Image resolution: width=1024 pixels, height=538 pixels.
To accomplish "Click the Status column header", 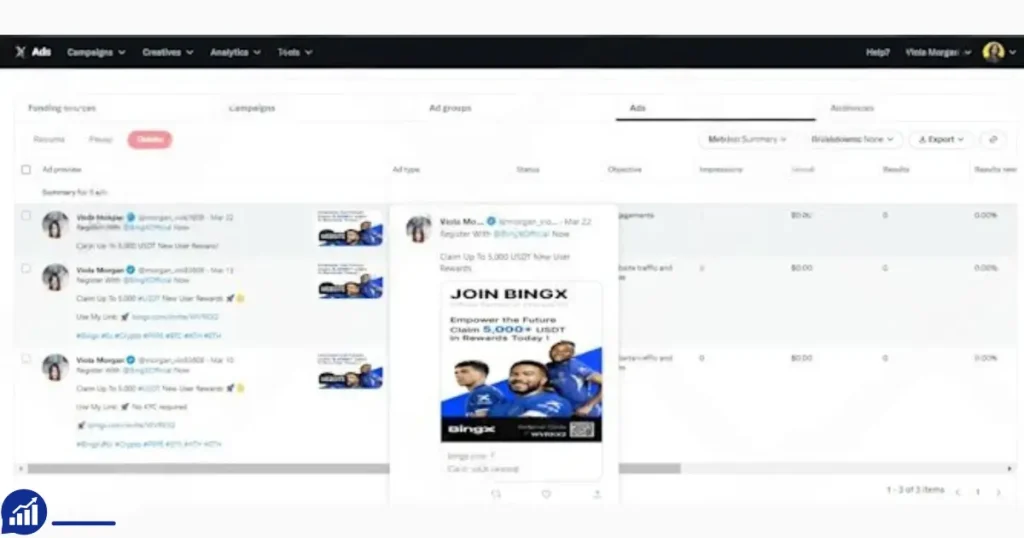I will click(x=528, y=169).
